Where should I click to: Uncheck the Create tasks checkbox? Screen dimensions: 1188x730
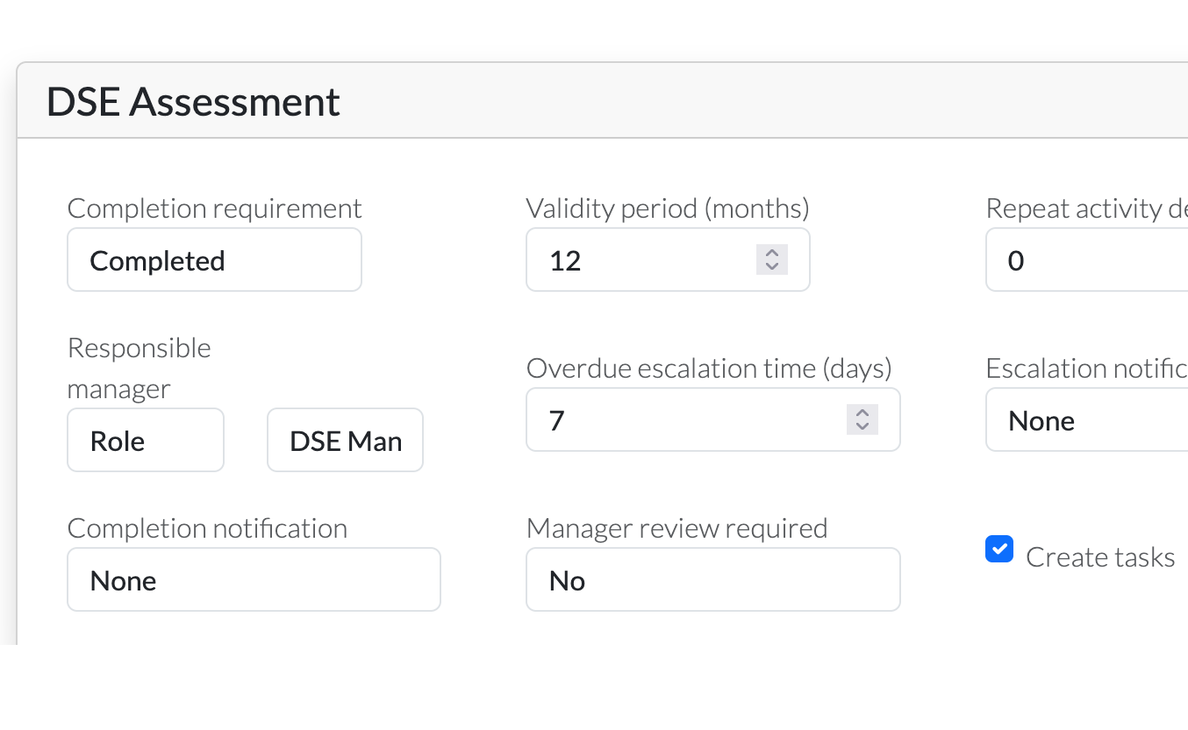[999, 549]
